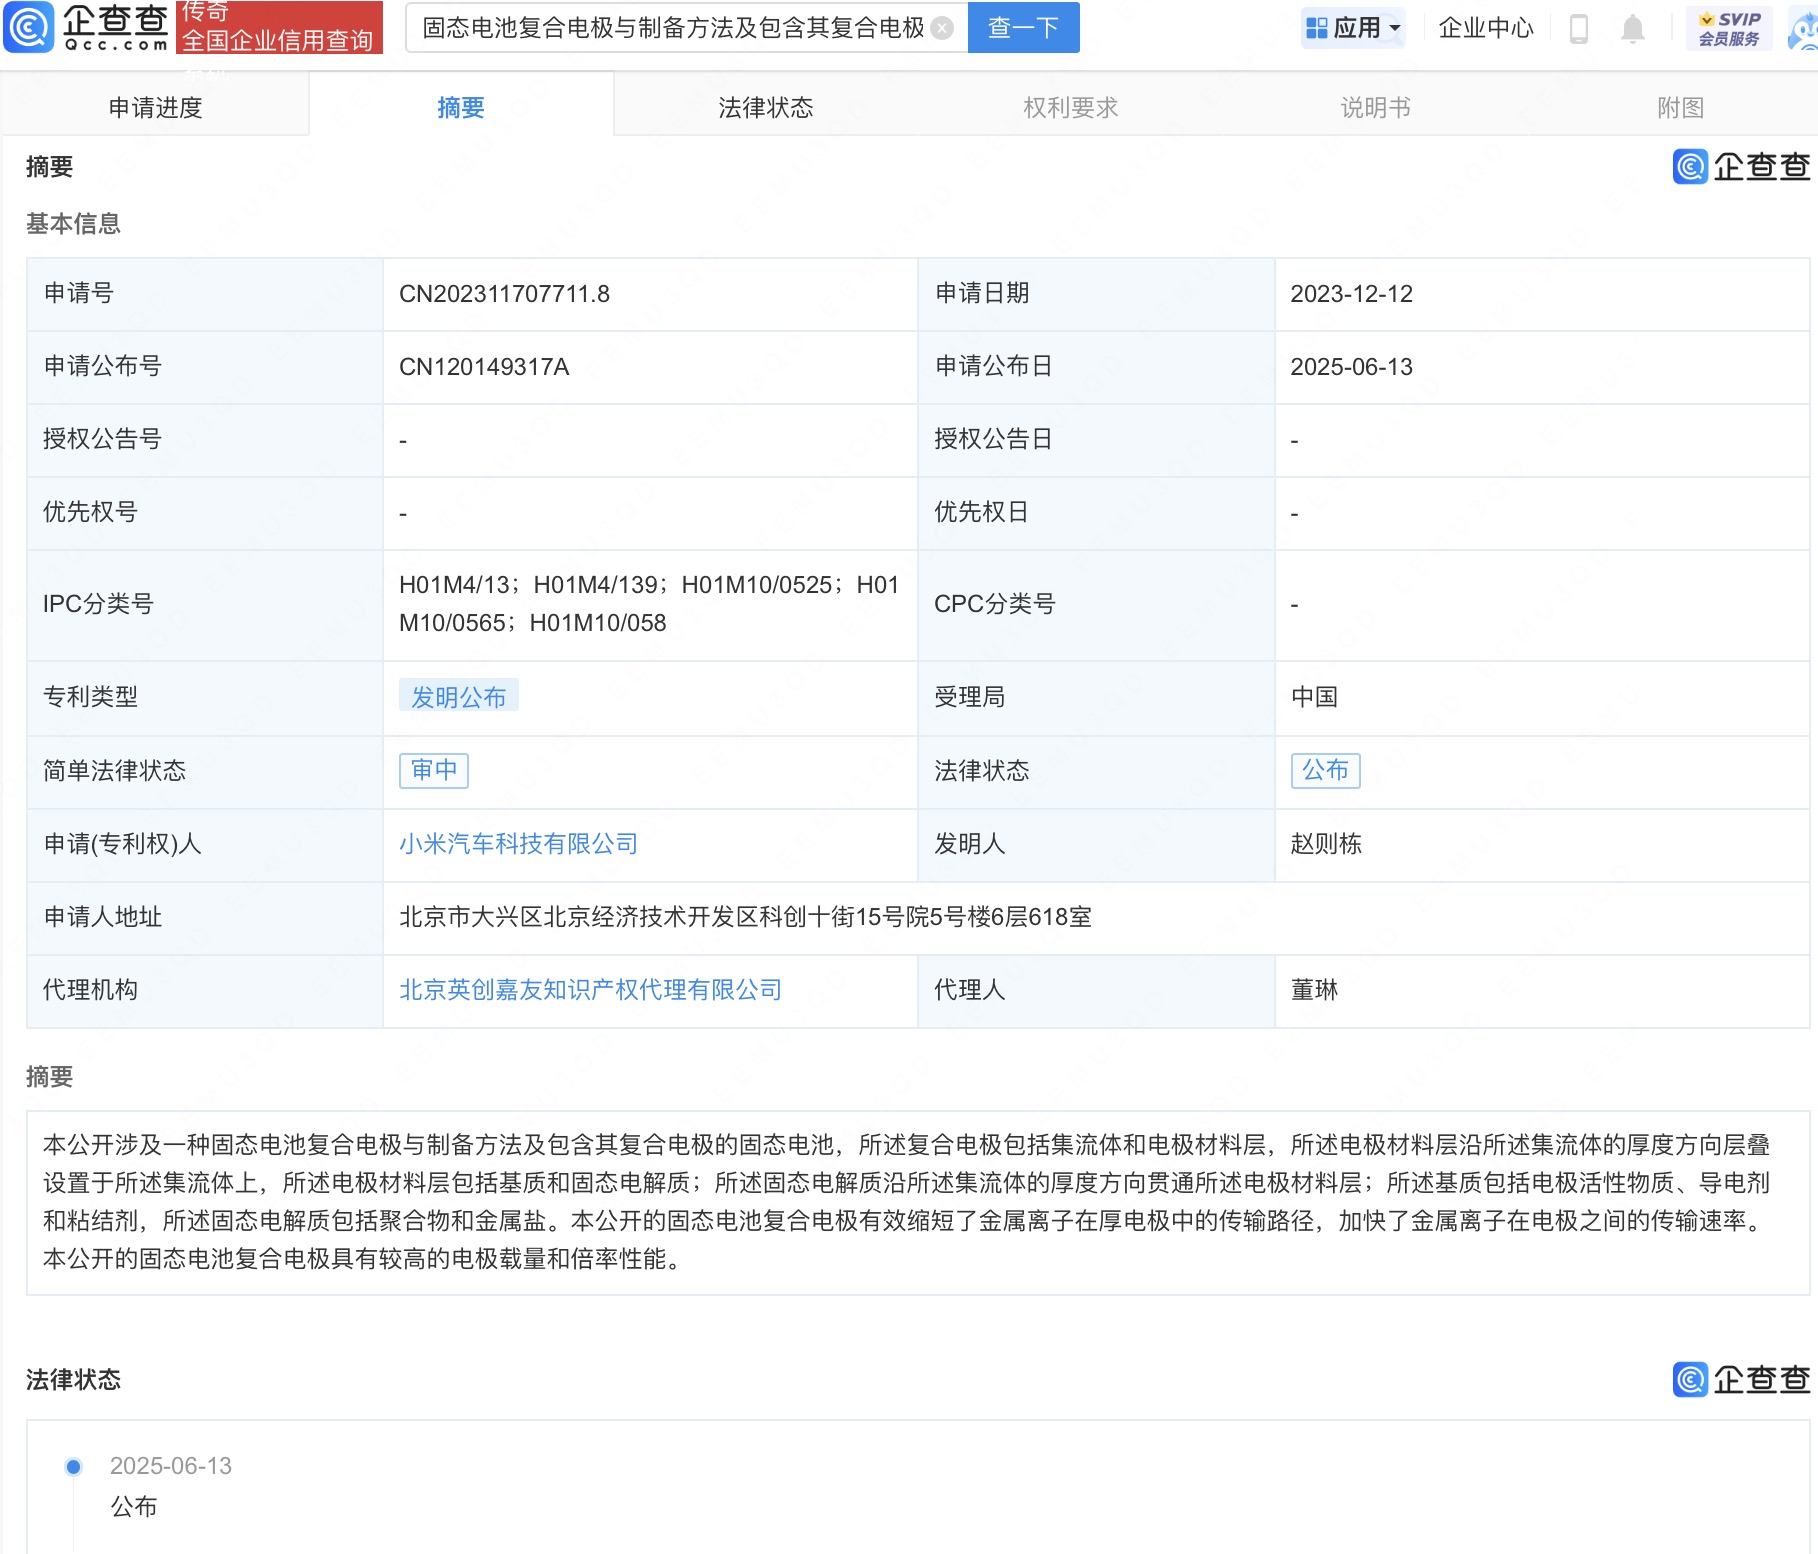Open the mobile phone icon in header

[x=1579, y=28]
